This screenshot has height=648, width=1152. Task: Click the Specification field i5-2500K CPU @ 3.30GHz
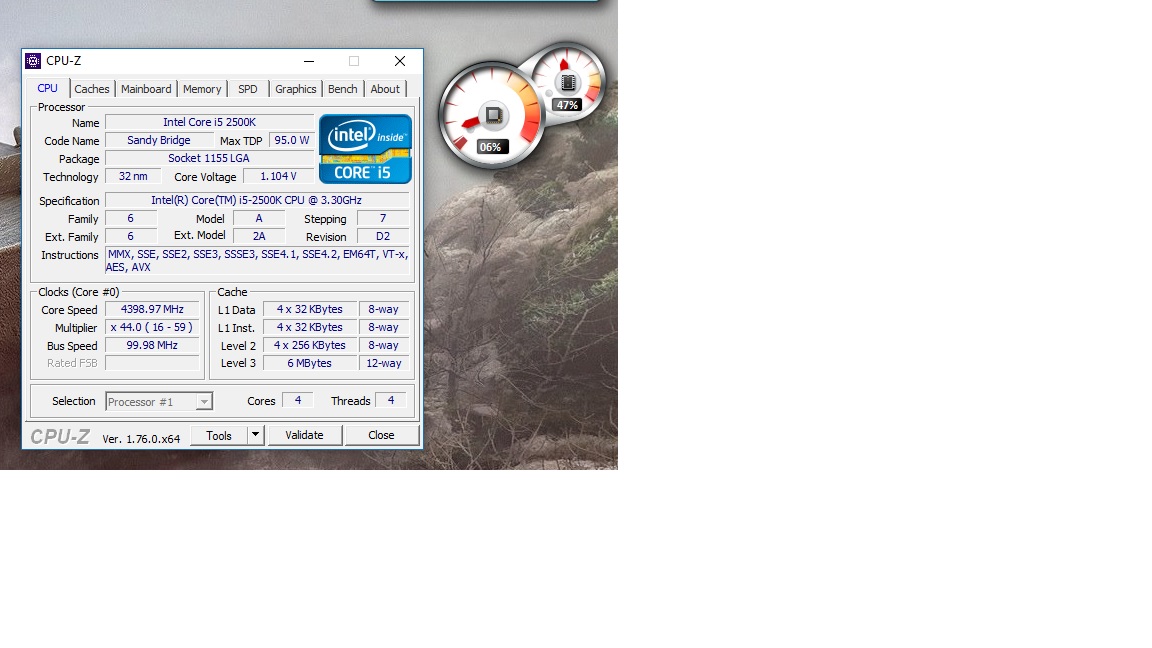click(x=257, y=200)
